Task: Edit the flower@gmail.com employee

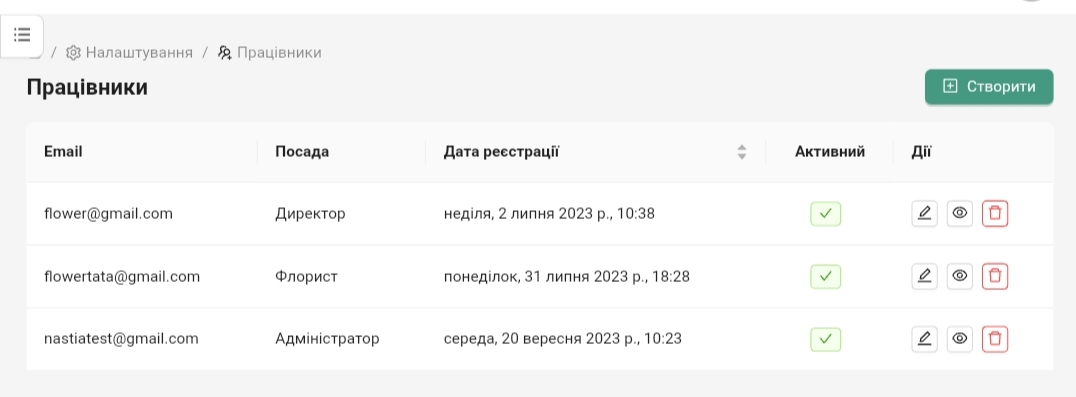Action: [924, 213]
